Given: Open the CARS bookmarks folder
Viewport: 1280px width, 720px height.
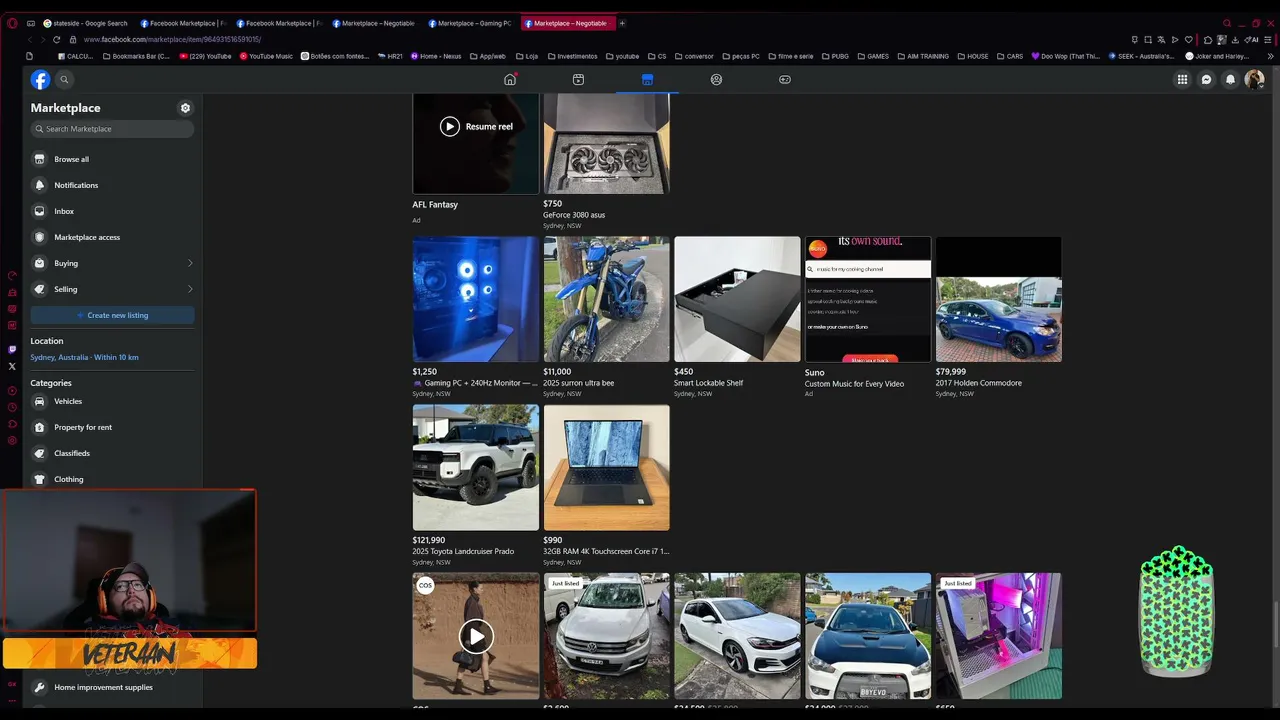Looking at the screenshot, I should [x=1009, y=56].
